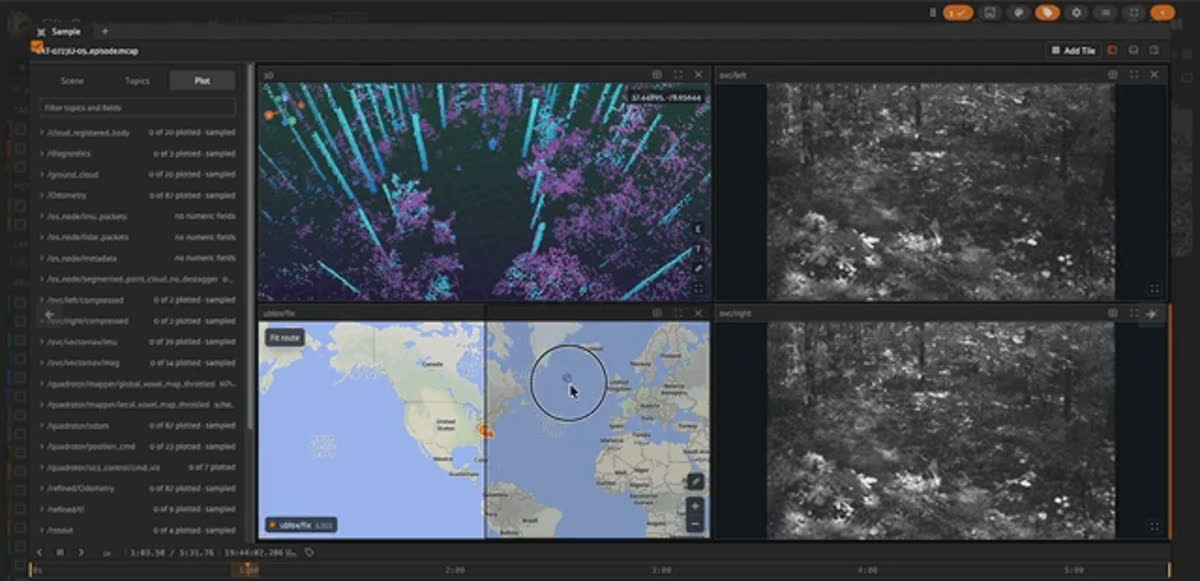Click fullscreen icon in ovc/left image corner
1200x581 pixels.
tap(1154, 289)
